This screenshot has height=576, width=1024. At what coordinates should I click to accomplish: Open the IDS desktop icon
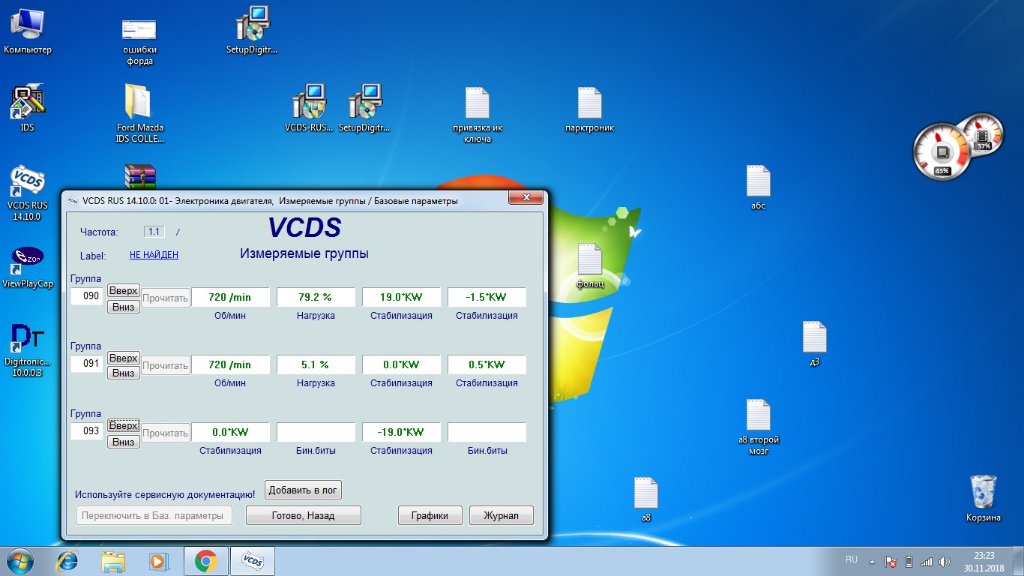27,103
